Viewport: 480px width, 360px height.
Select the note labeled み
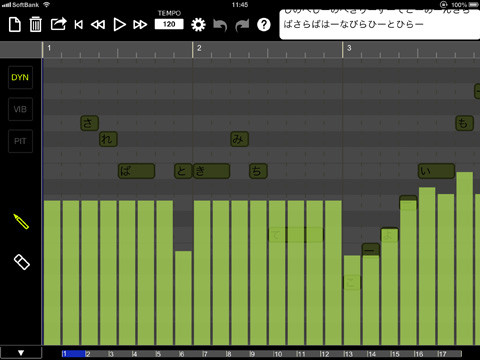(x=239, y=139)
